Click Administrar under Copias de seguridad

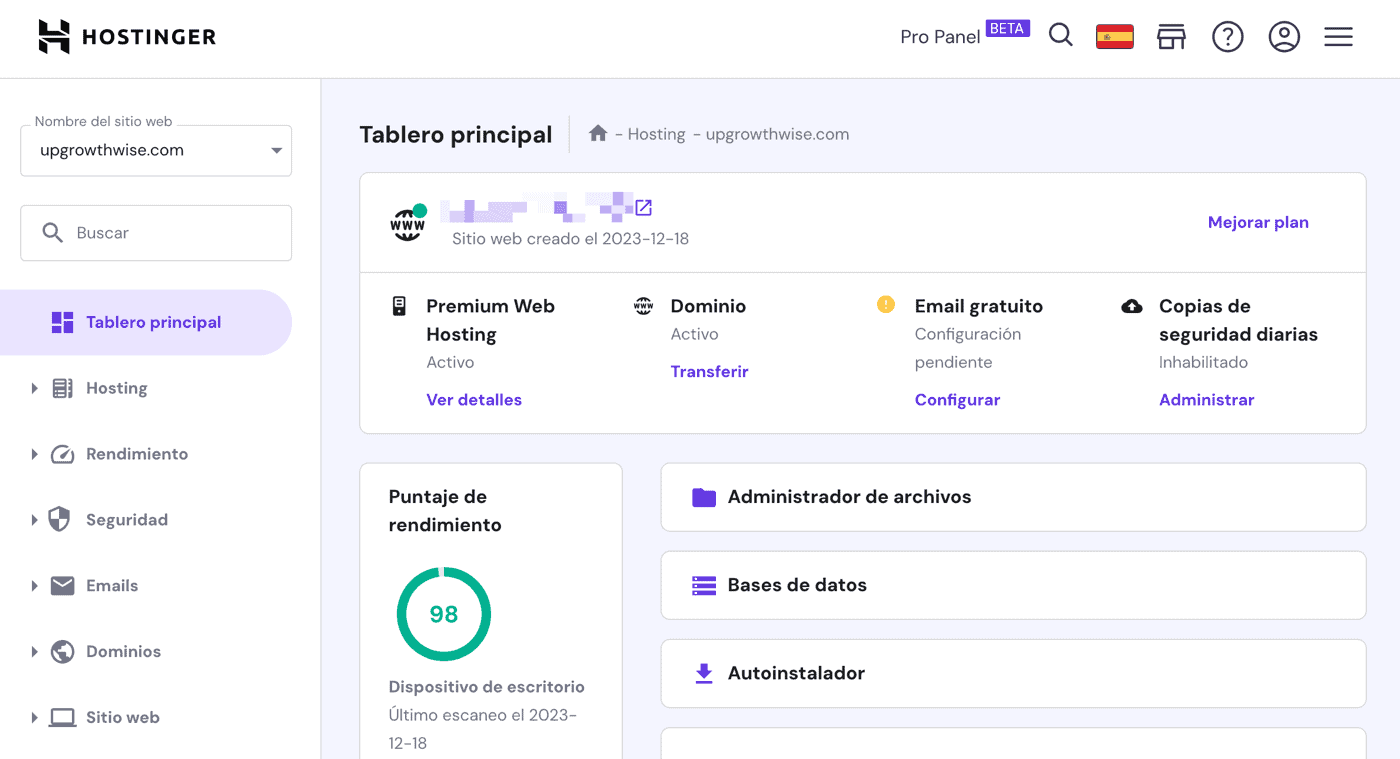point(1206,399)
